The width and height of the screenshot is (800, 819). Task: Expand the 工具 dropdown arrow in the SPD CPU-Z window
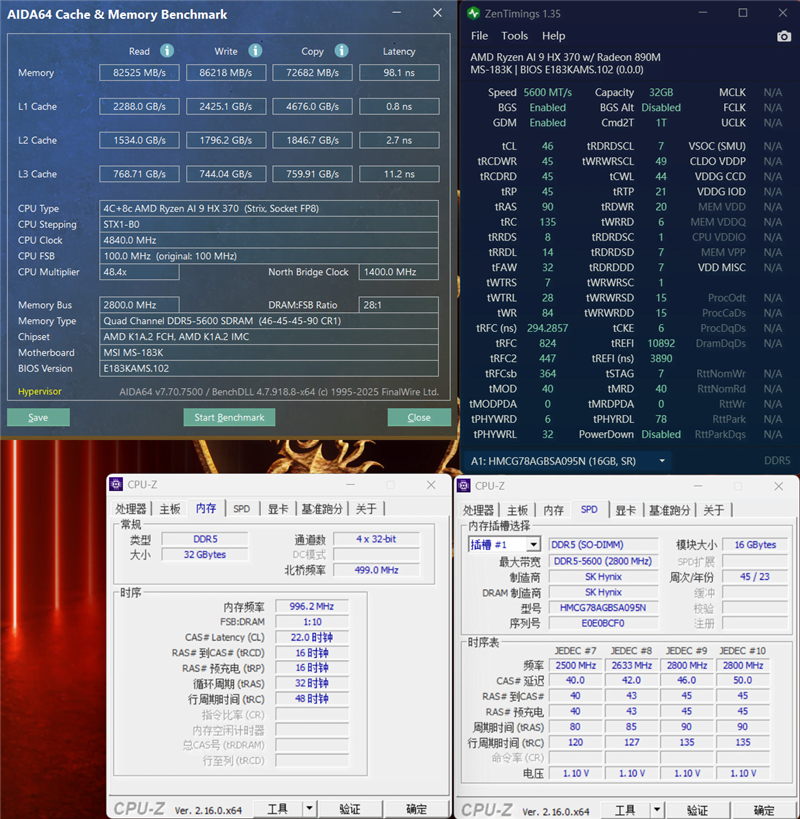pyautogui.click(x=656, y=808)
